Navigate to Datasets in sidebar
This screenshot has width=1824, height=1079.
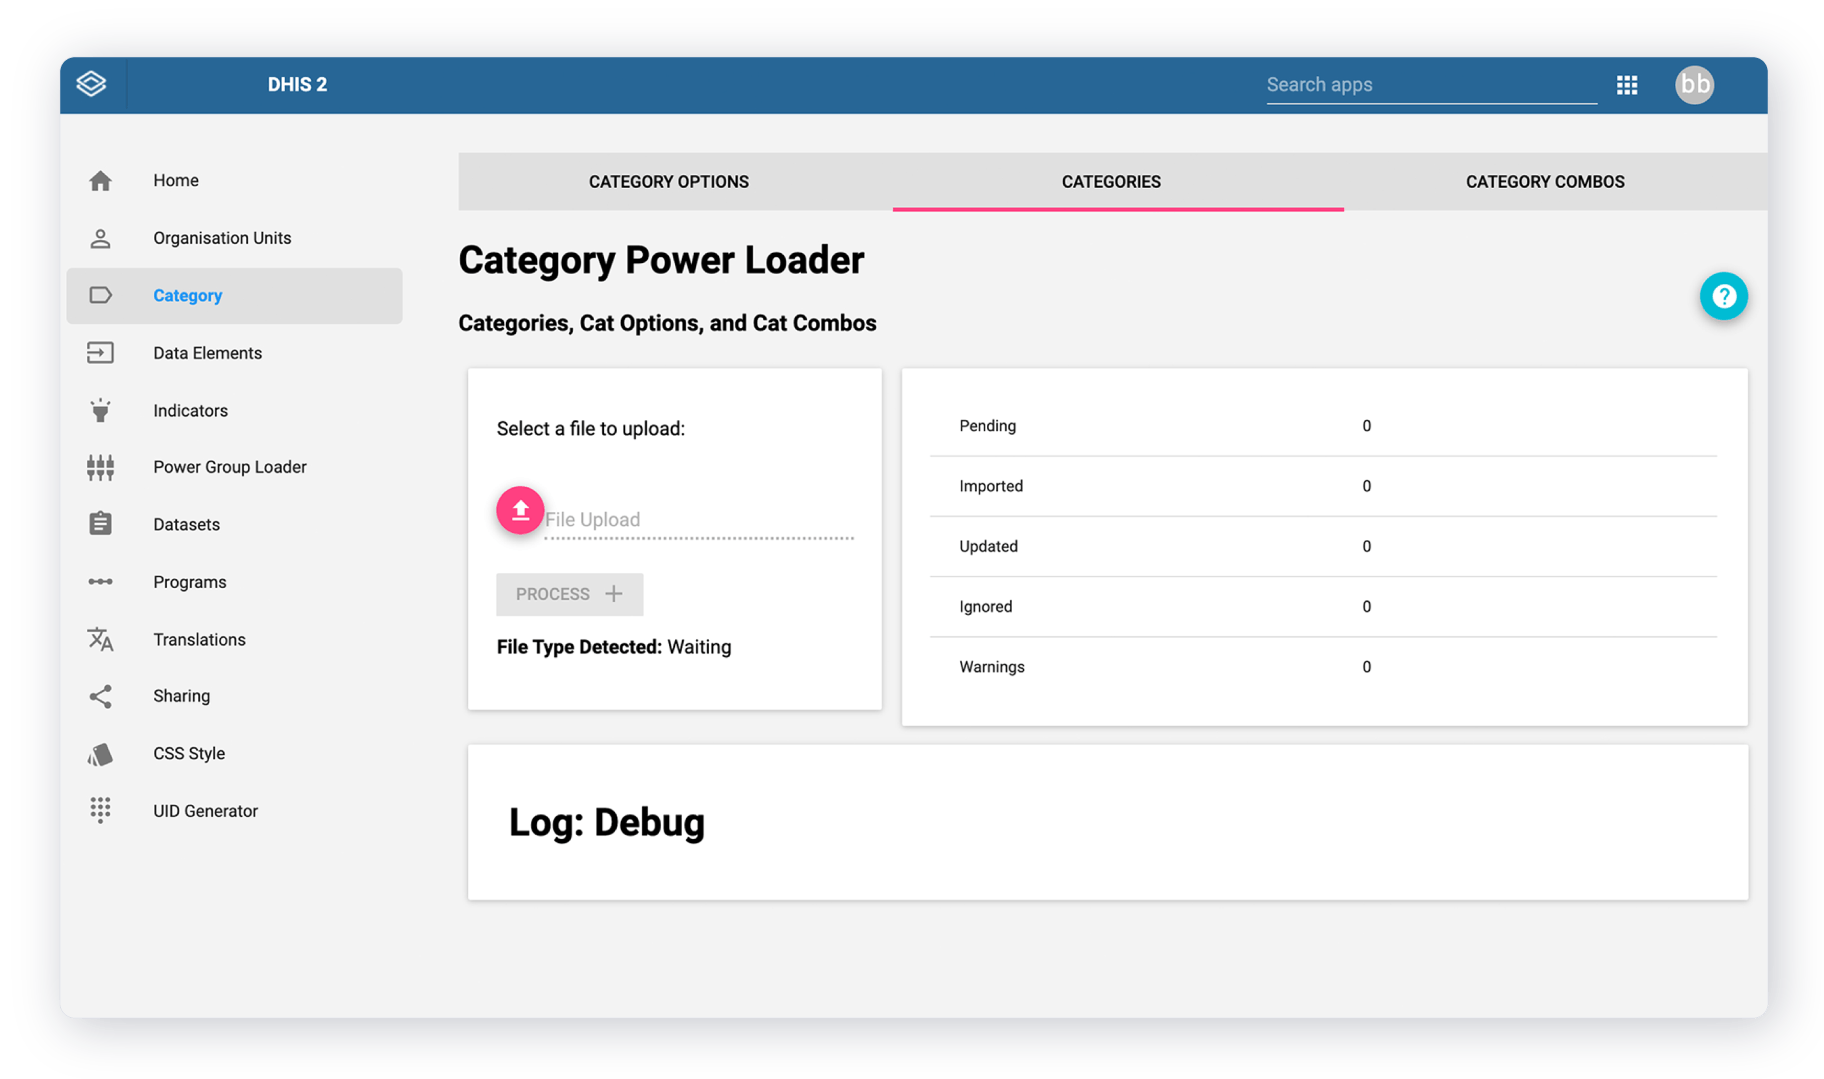coord(186,525)
